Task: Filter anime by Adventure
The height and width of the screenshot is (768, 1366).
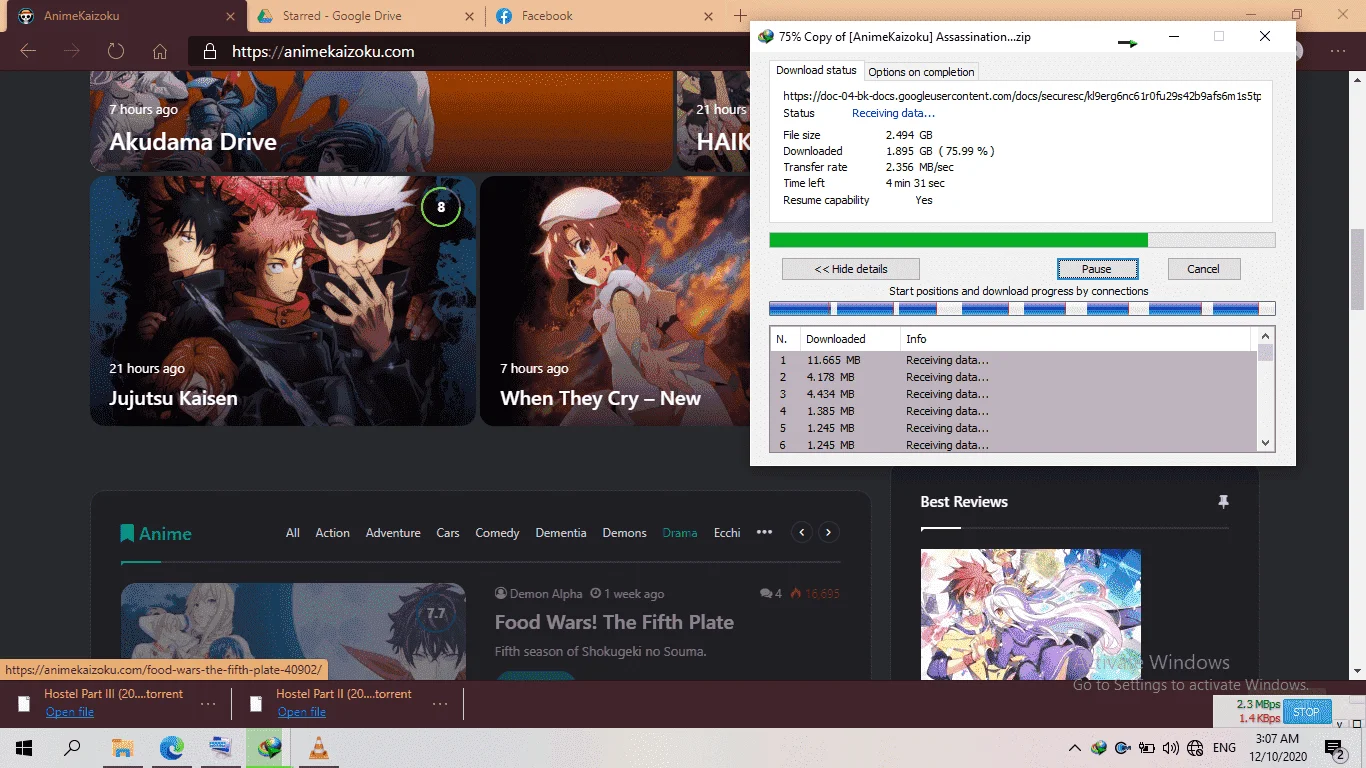Action: 393,533
